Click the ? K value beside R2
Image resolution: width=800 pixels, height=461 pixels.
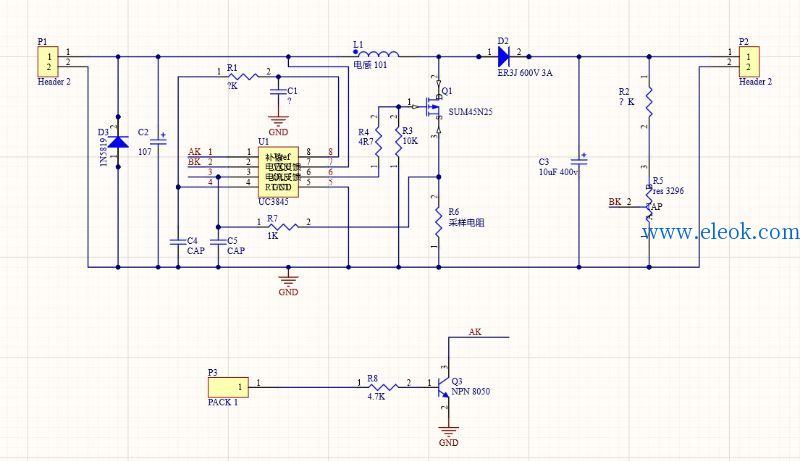click(627, 101)
